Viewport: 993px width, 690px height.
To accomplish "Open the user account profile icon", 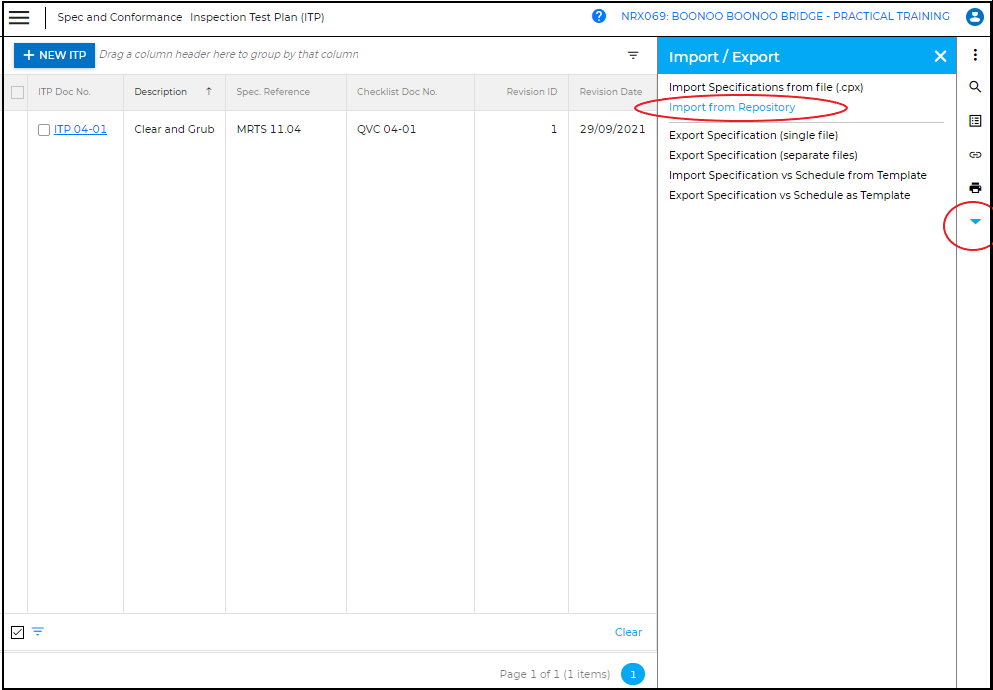I will tap(974, 17).
